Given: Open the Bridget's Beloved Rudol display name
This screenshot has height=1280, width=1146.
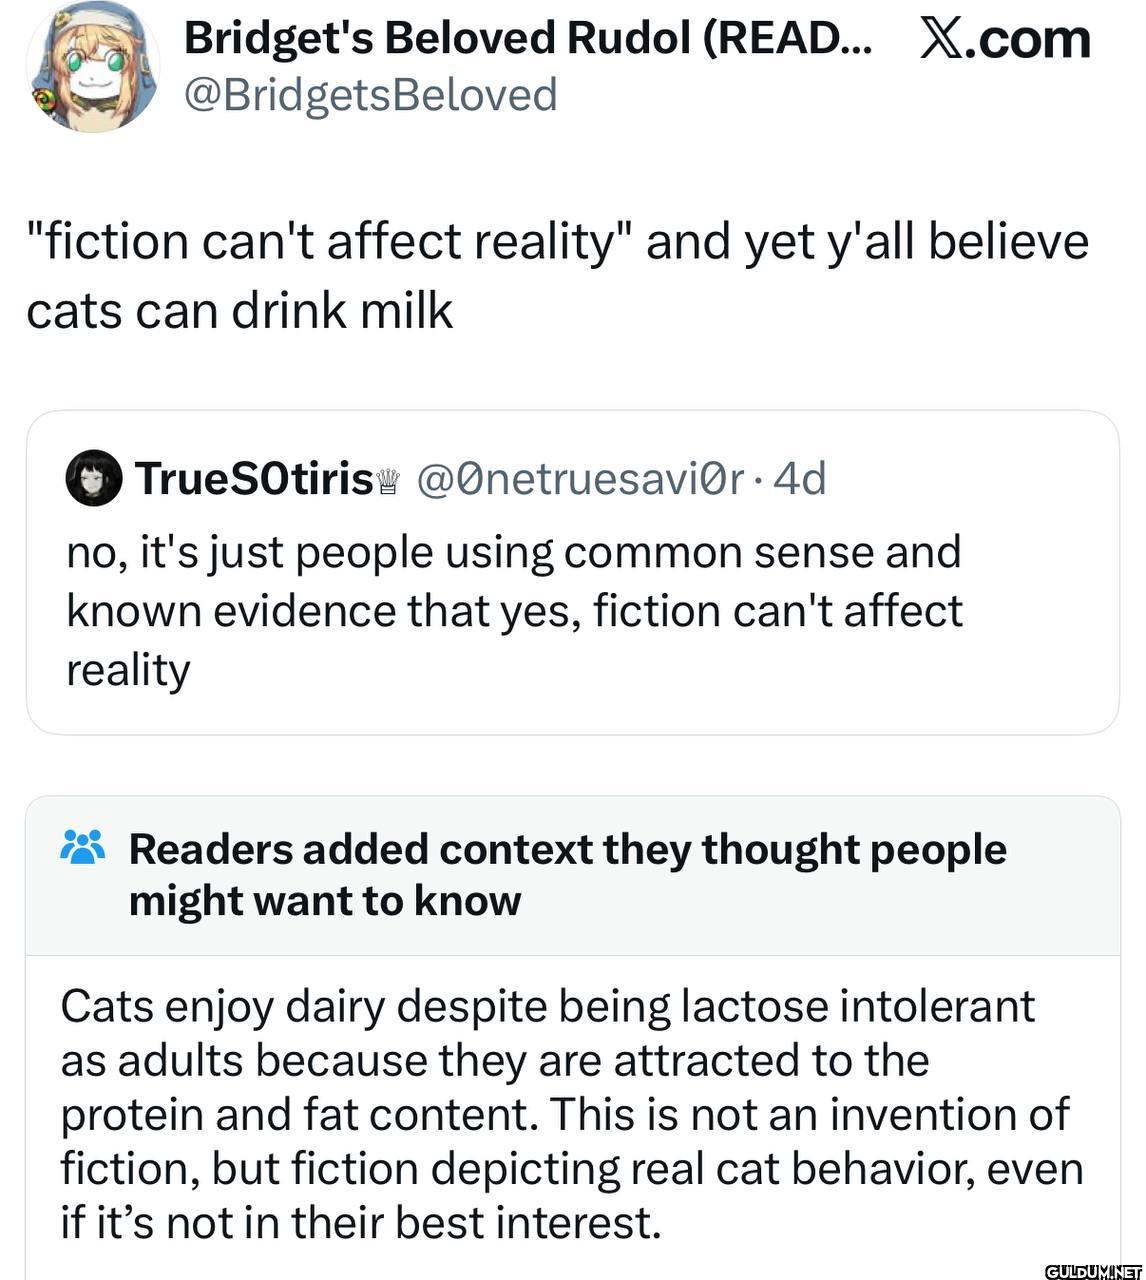Looking at the screenshot, I should (x=440, y=38).
